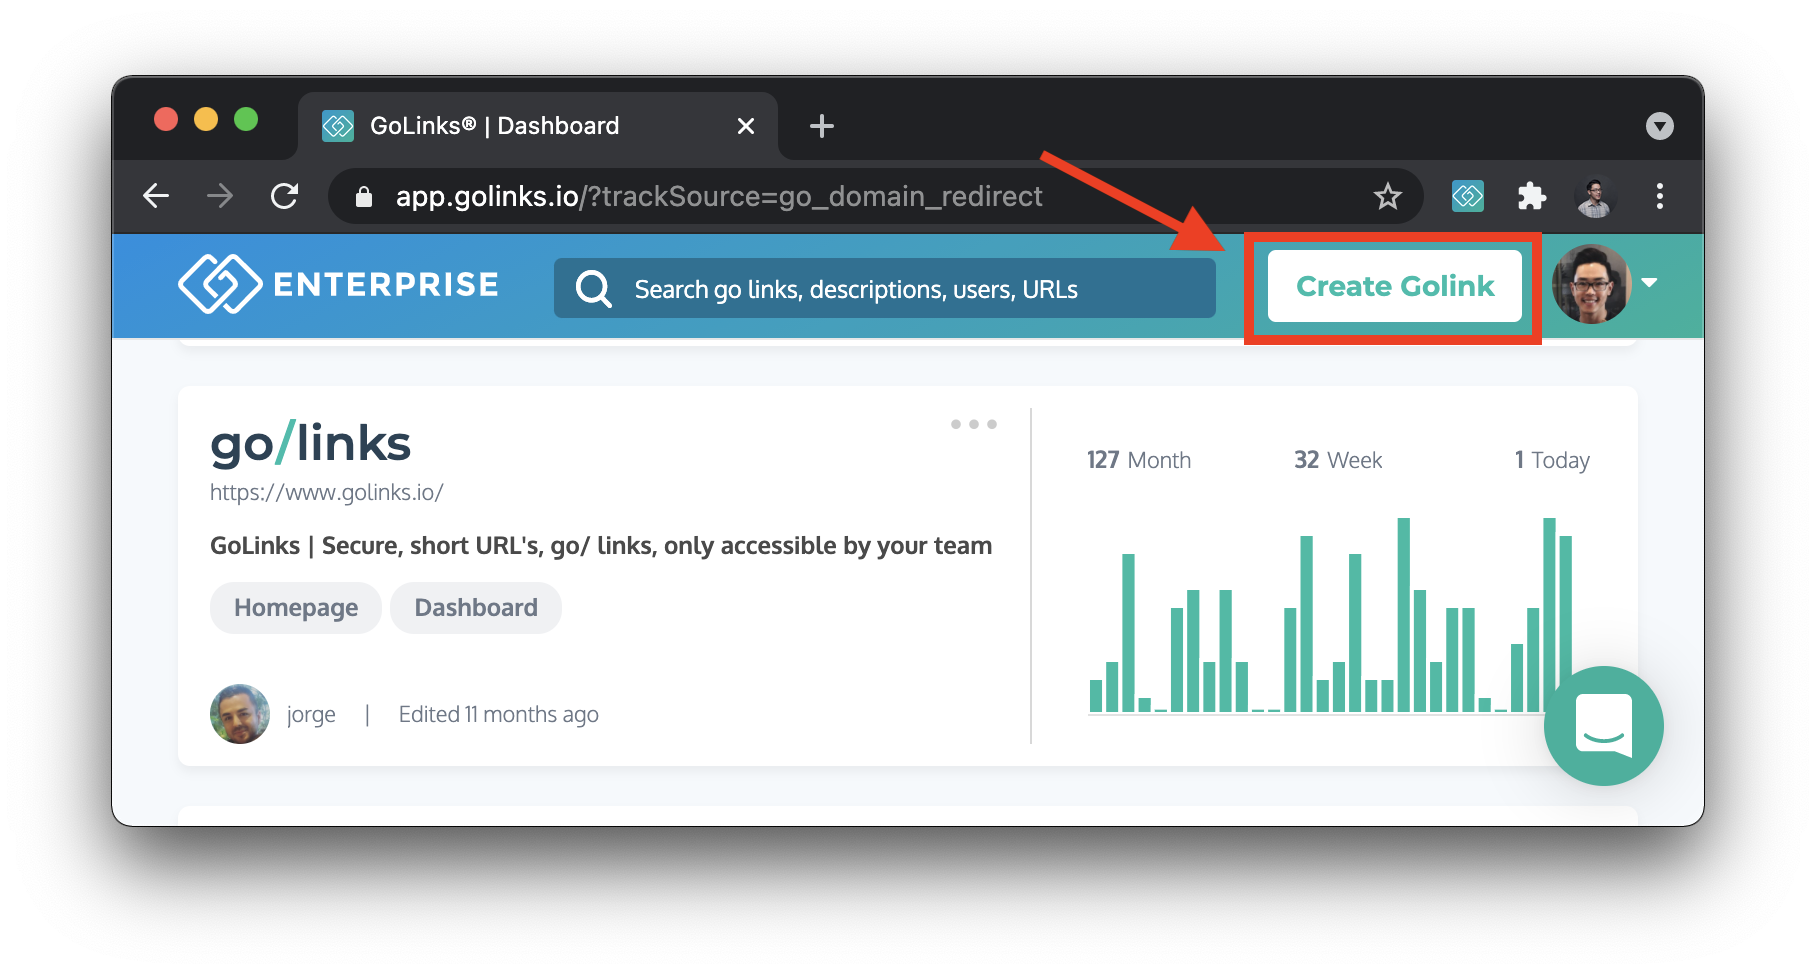Open the https://www.golinks.io/ link
The image size is (1816, 974).
tap(326, 492)
